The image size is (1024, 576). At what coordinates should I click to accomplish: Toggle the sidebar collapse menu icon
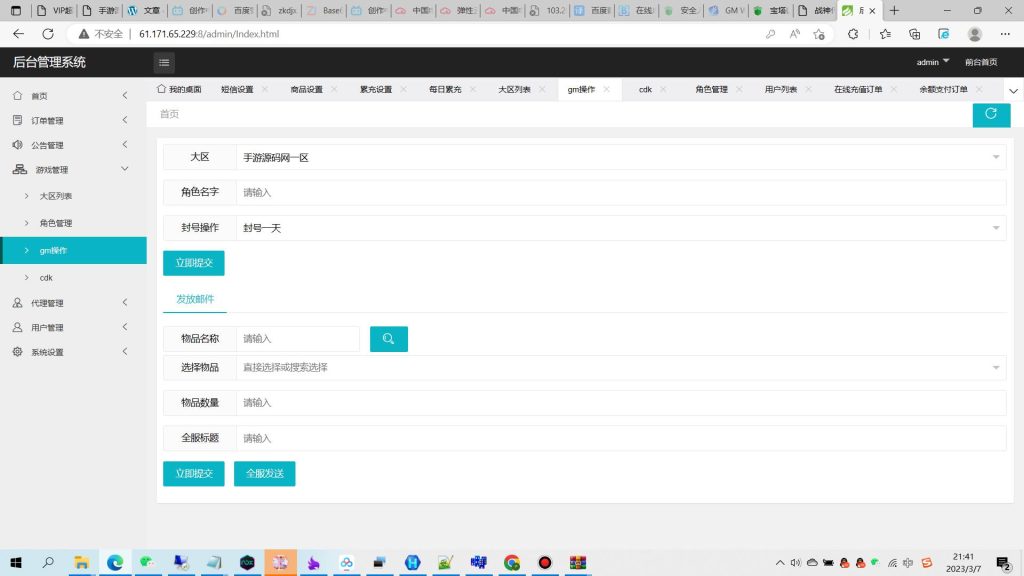coord(164,62)
